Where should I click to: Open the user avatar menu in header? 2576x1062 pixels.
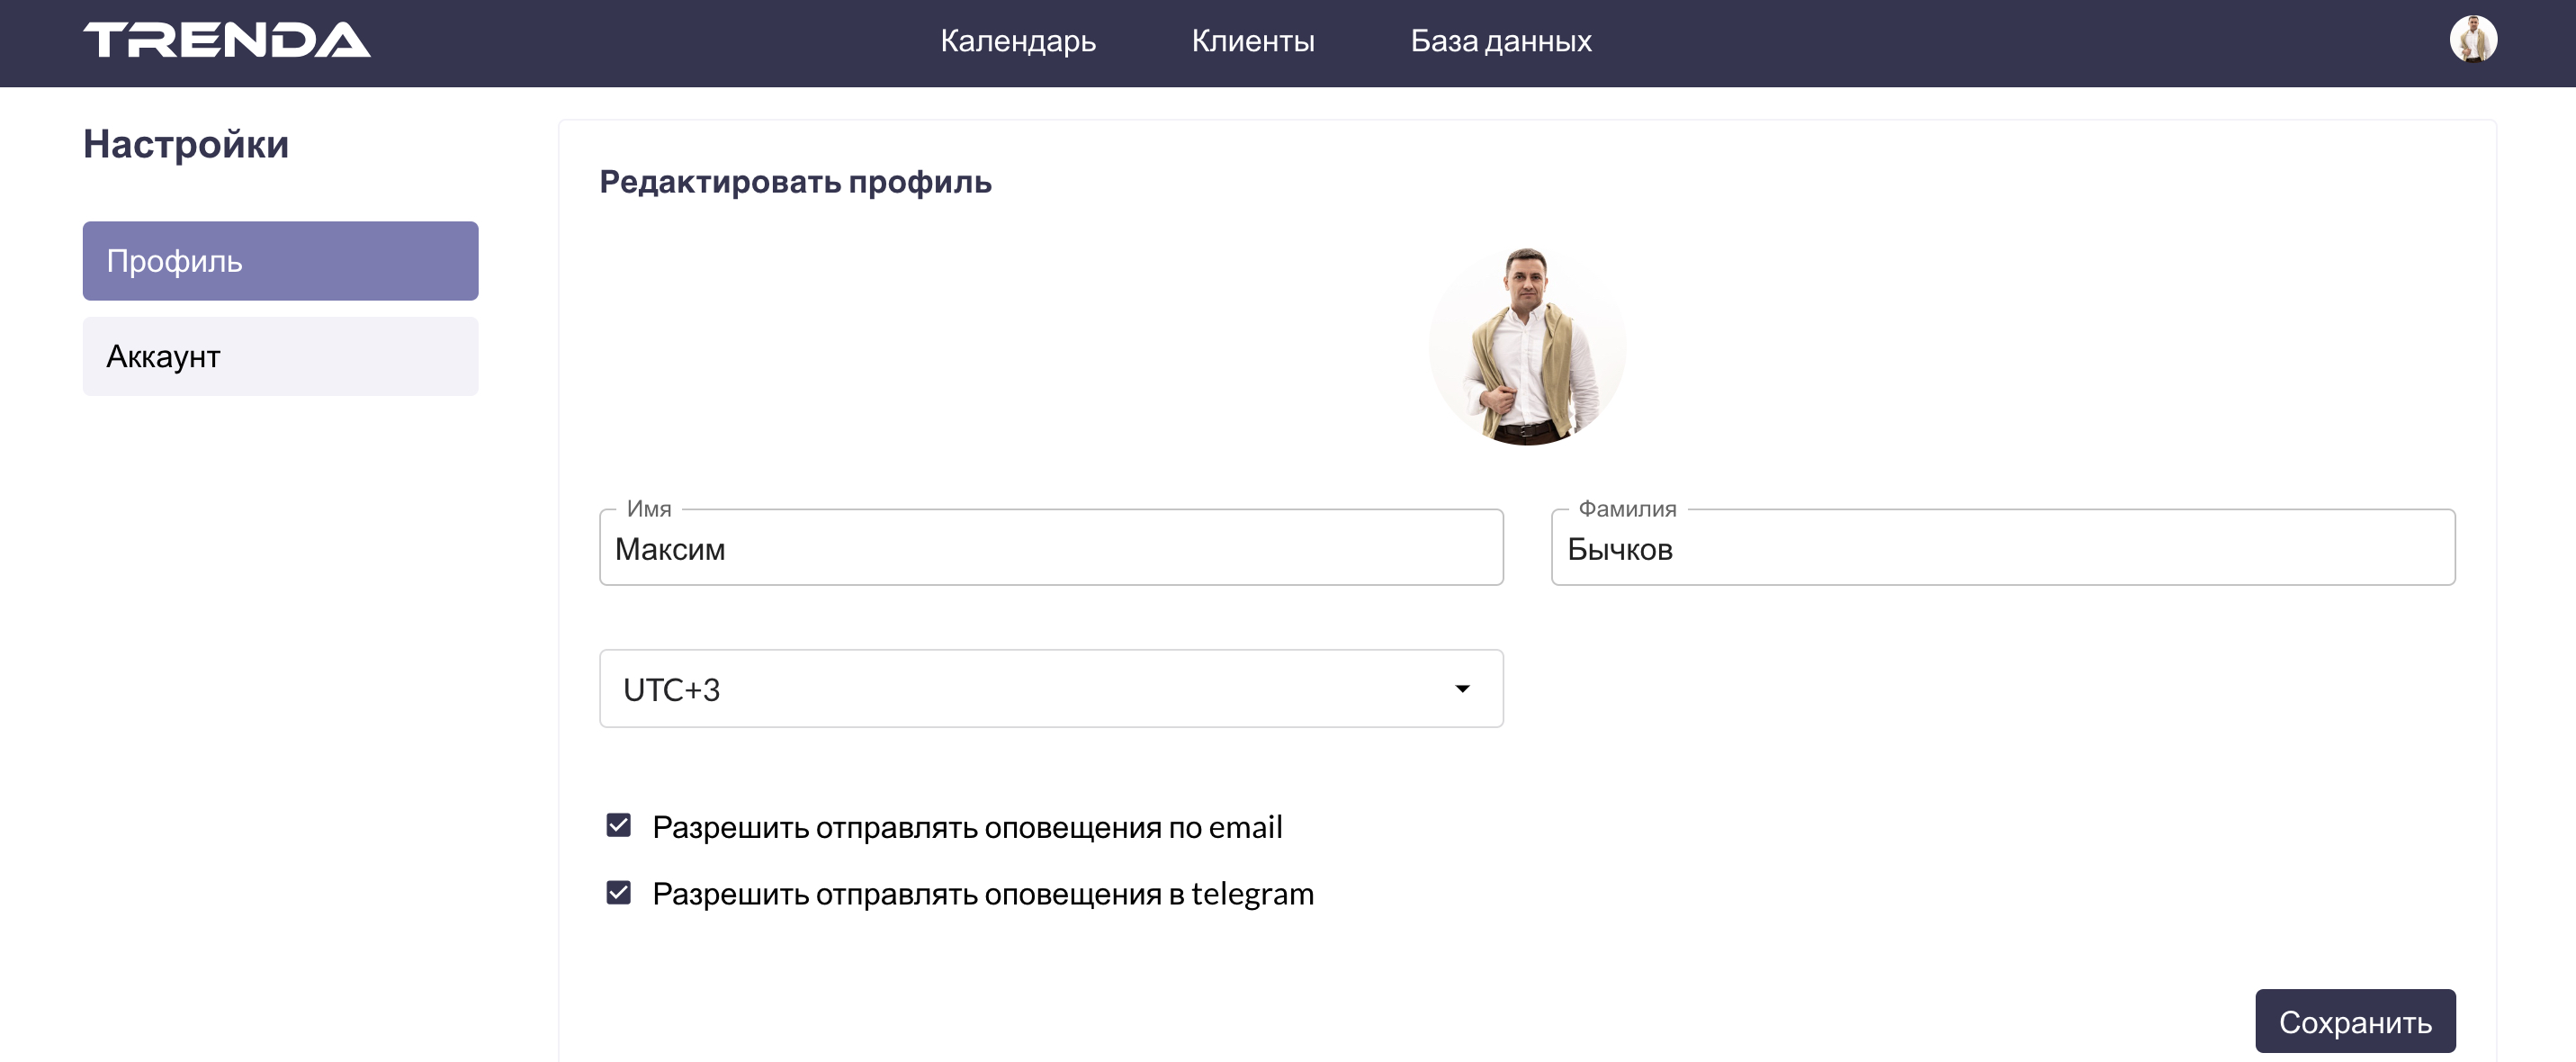pos(2472,40)
